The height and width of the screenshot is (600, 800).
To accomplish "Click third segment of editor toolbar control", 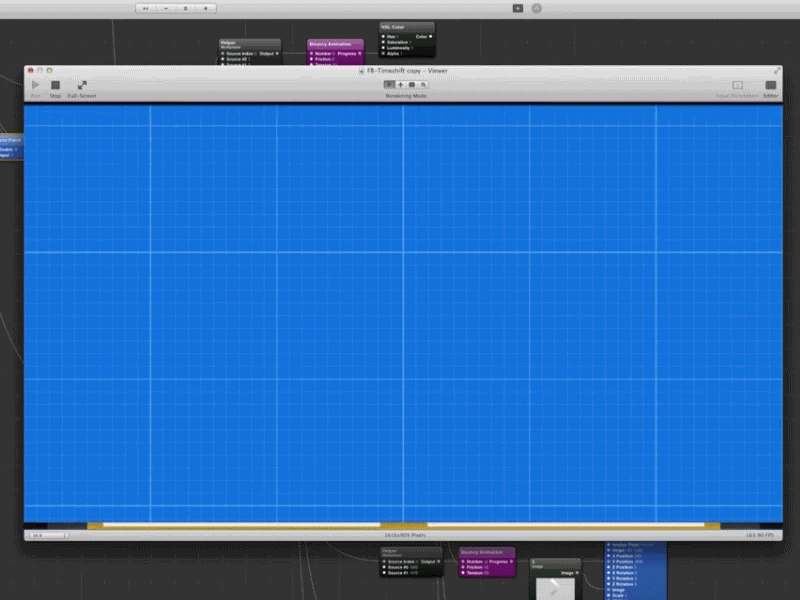I will pyautogui.click(x=186, y=8).
